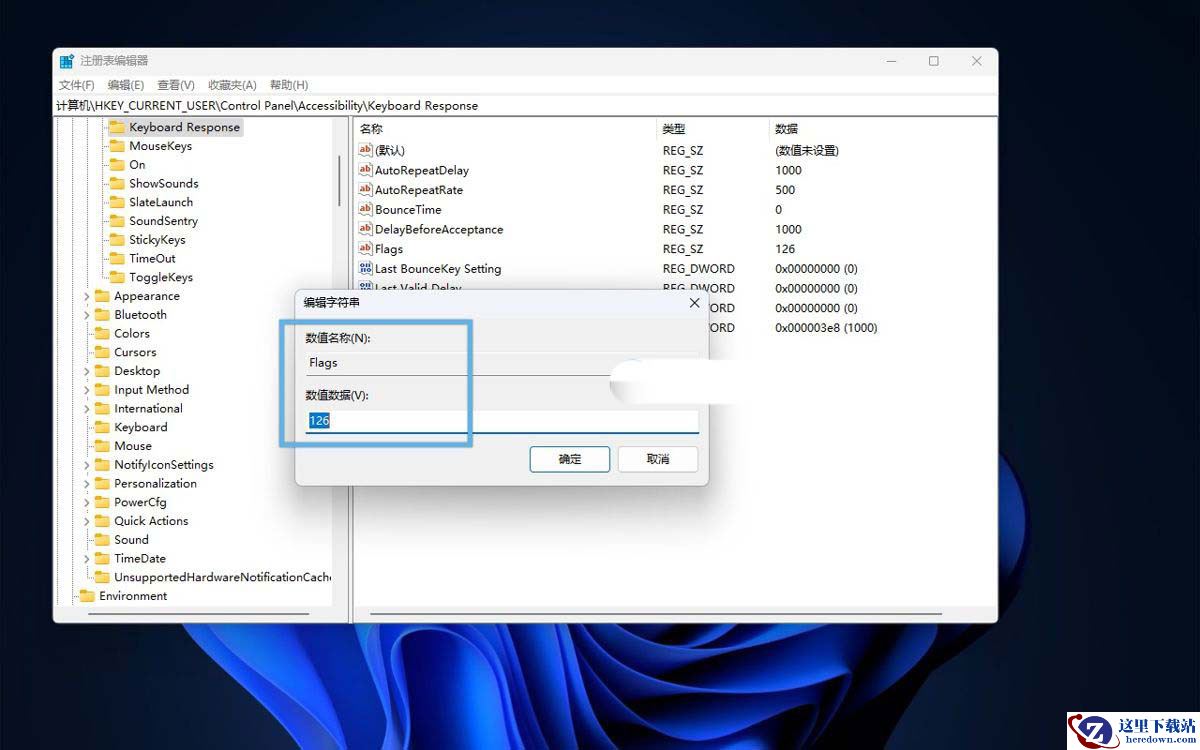Select the UnsupportedHardwareNotificationCache tree item
Viewport: 1200px width, 750px height.
point(222,577)
